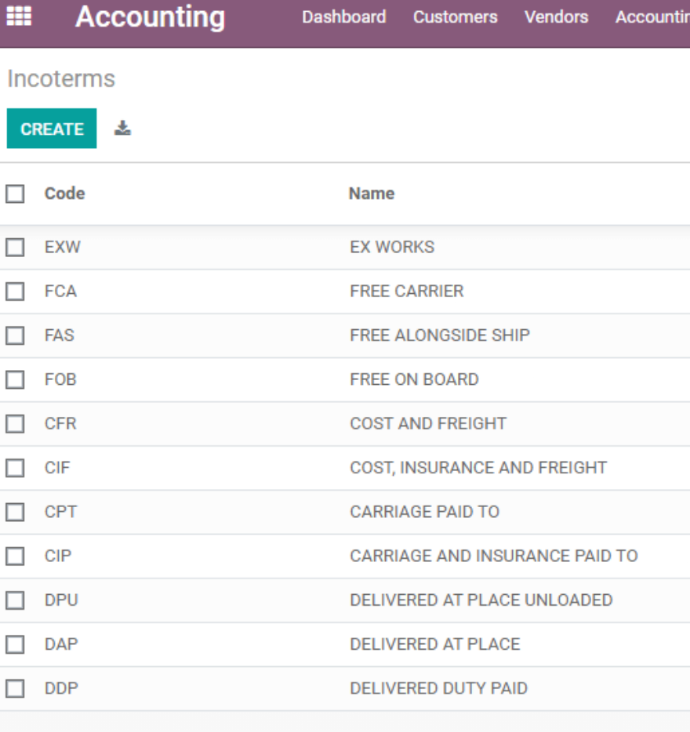690x732 pixels.
Task: Check the DAP row checkbox
Action: [x=15, y=644]
